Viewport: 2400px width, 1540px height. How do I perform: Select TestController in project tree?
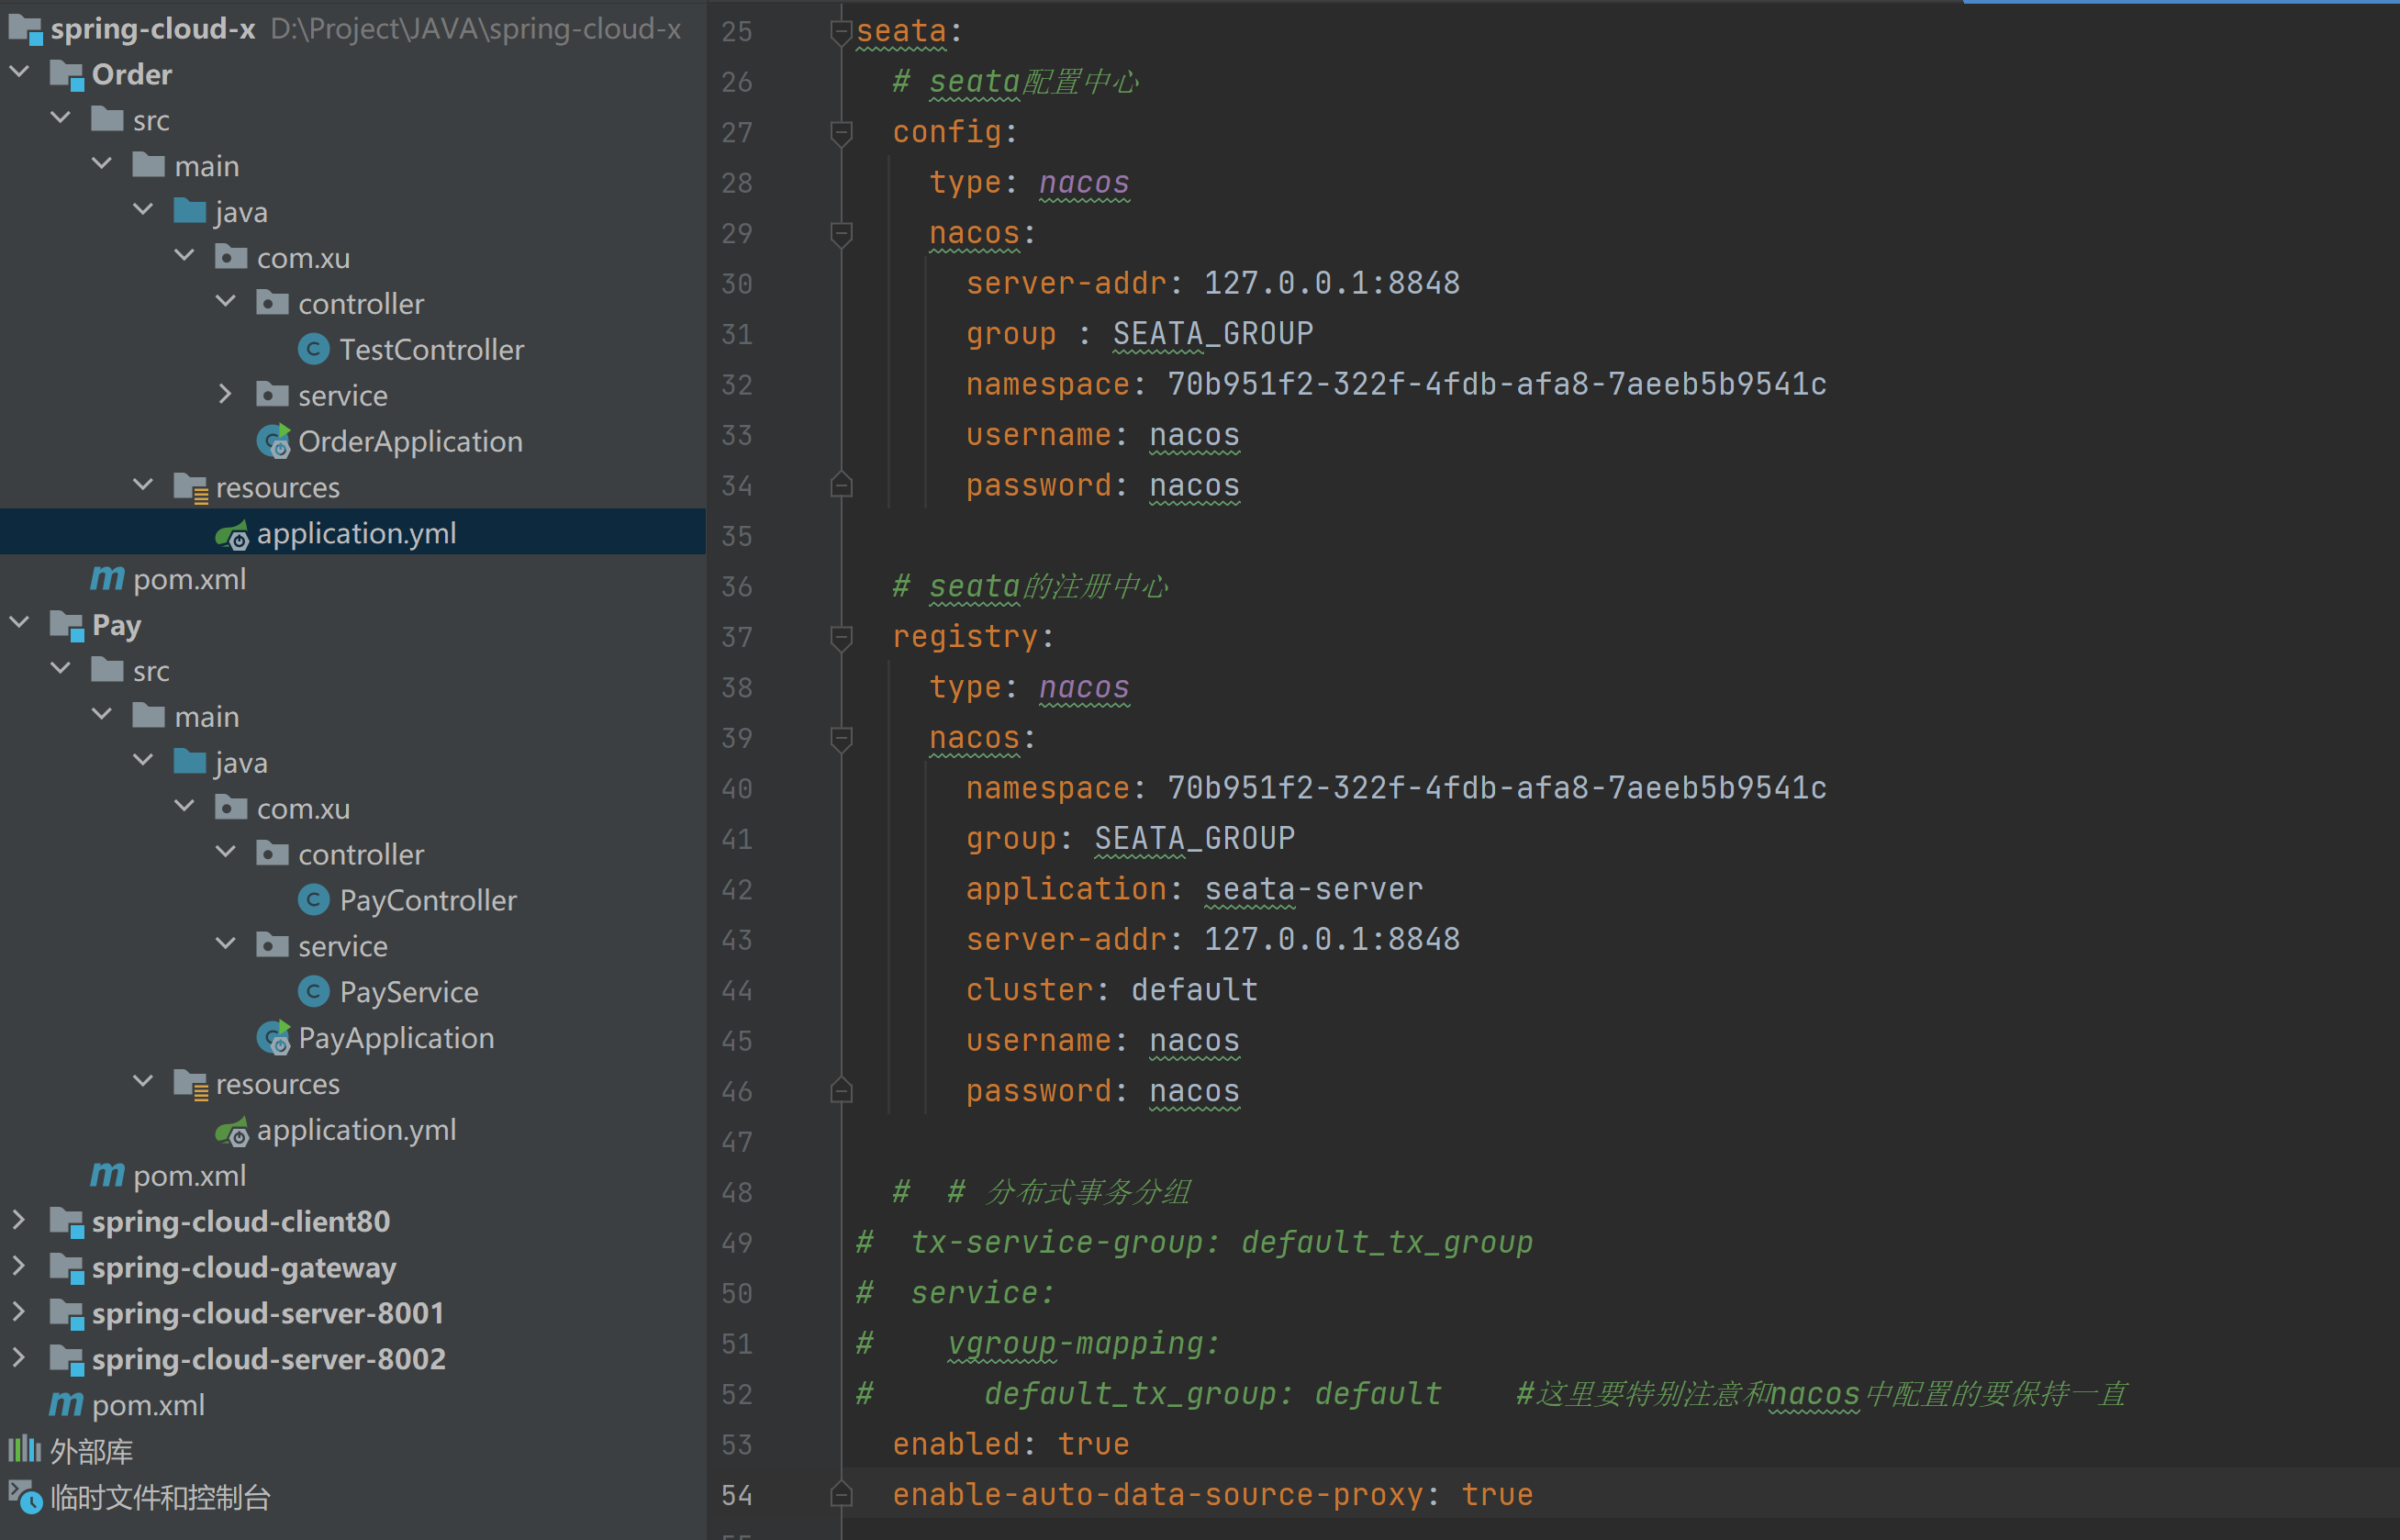(x=353, y=349)
